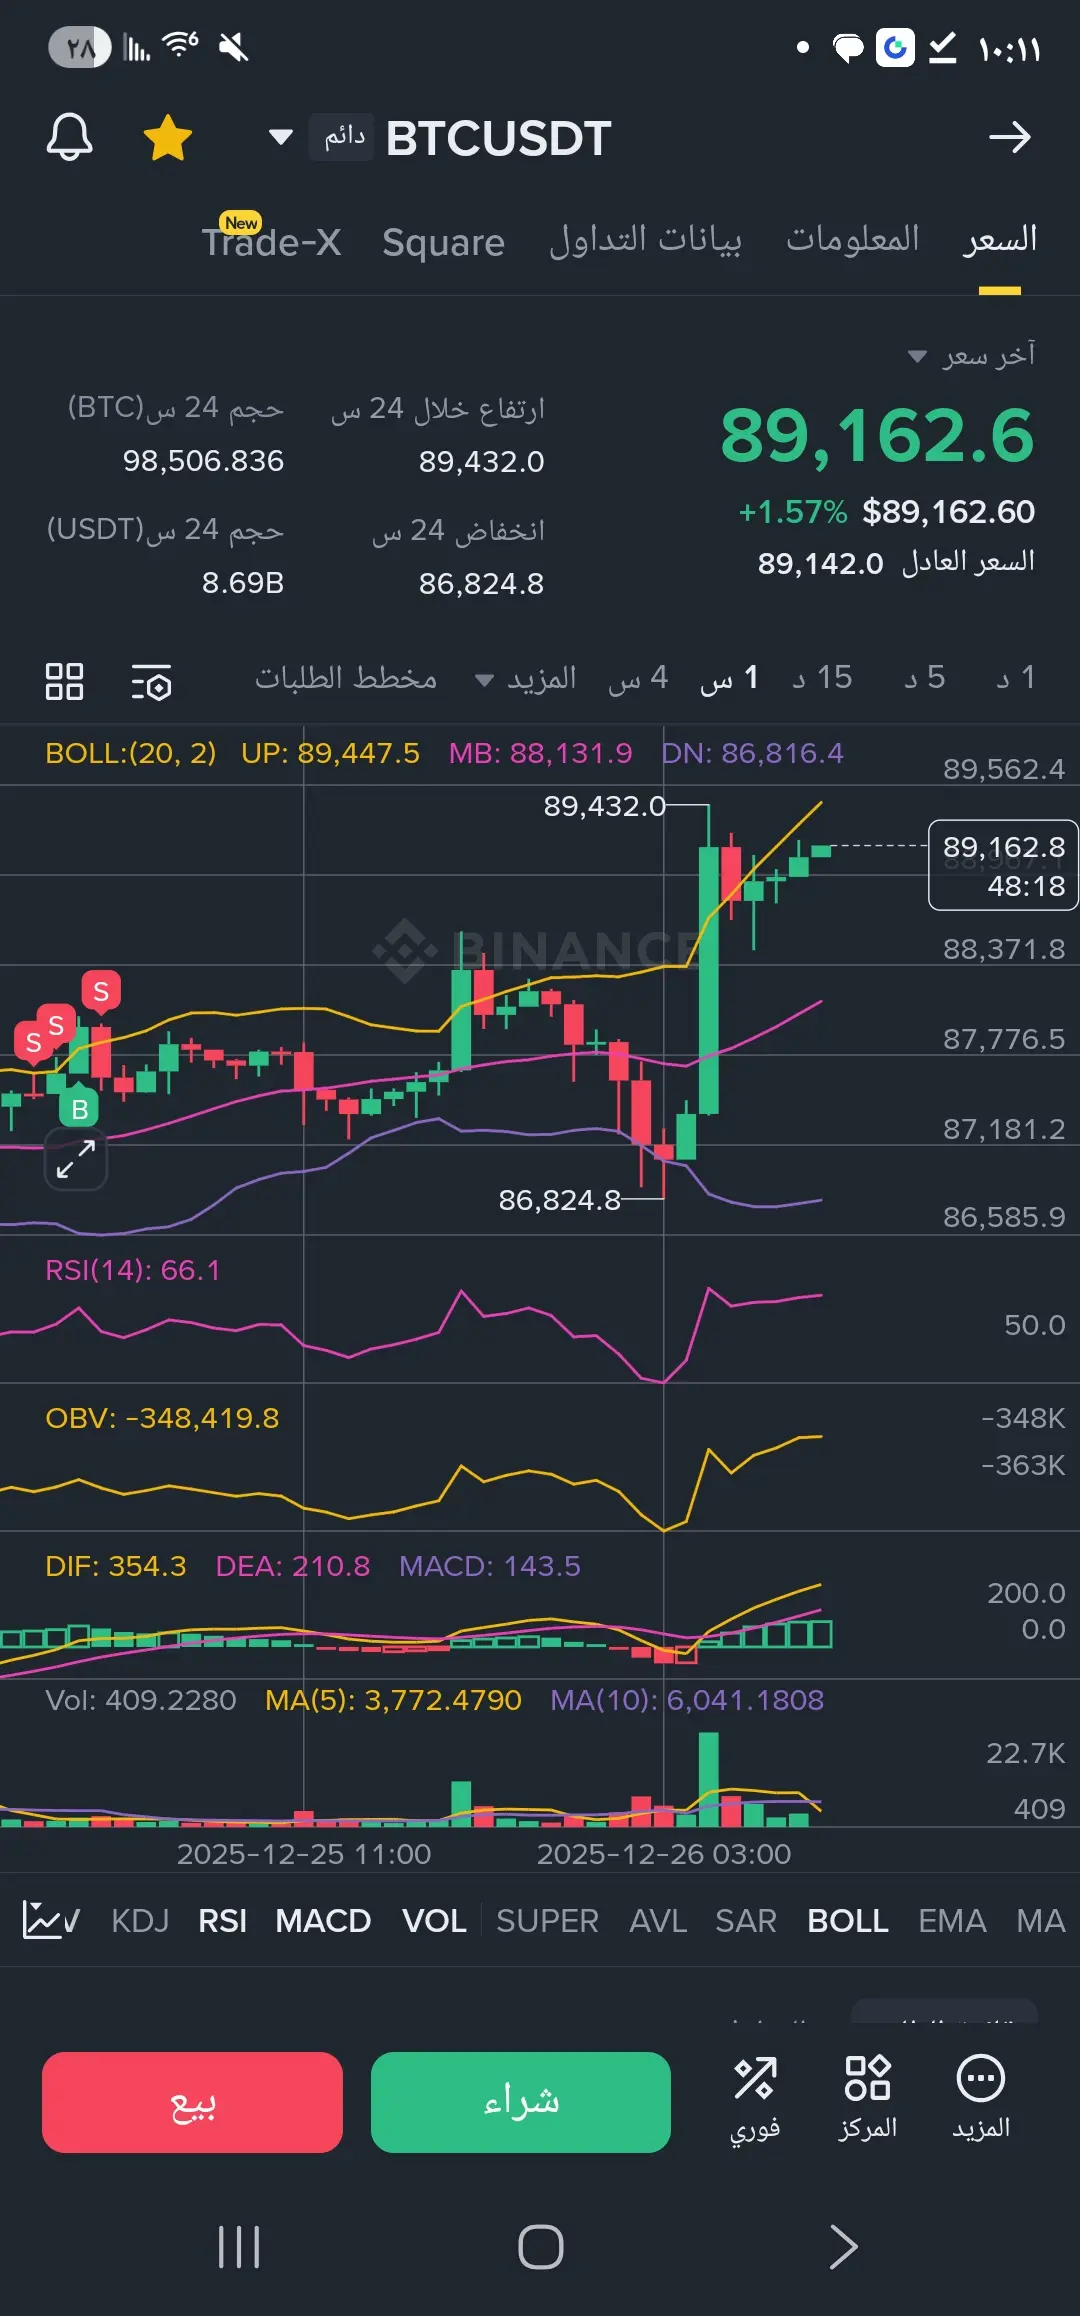
Task: Tap the red بيع sell button
Action: click(192, 2102)
